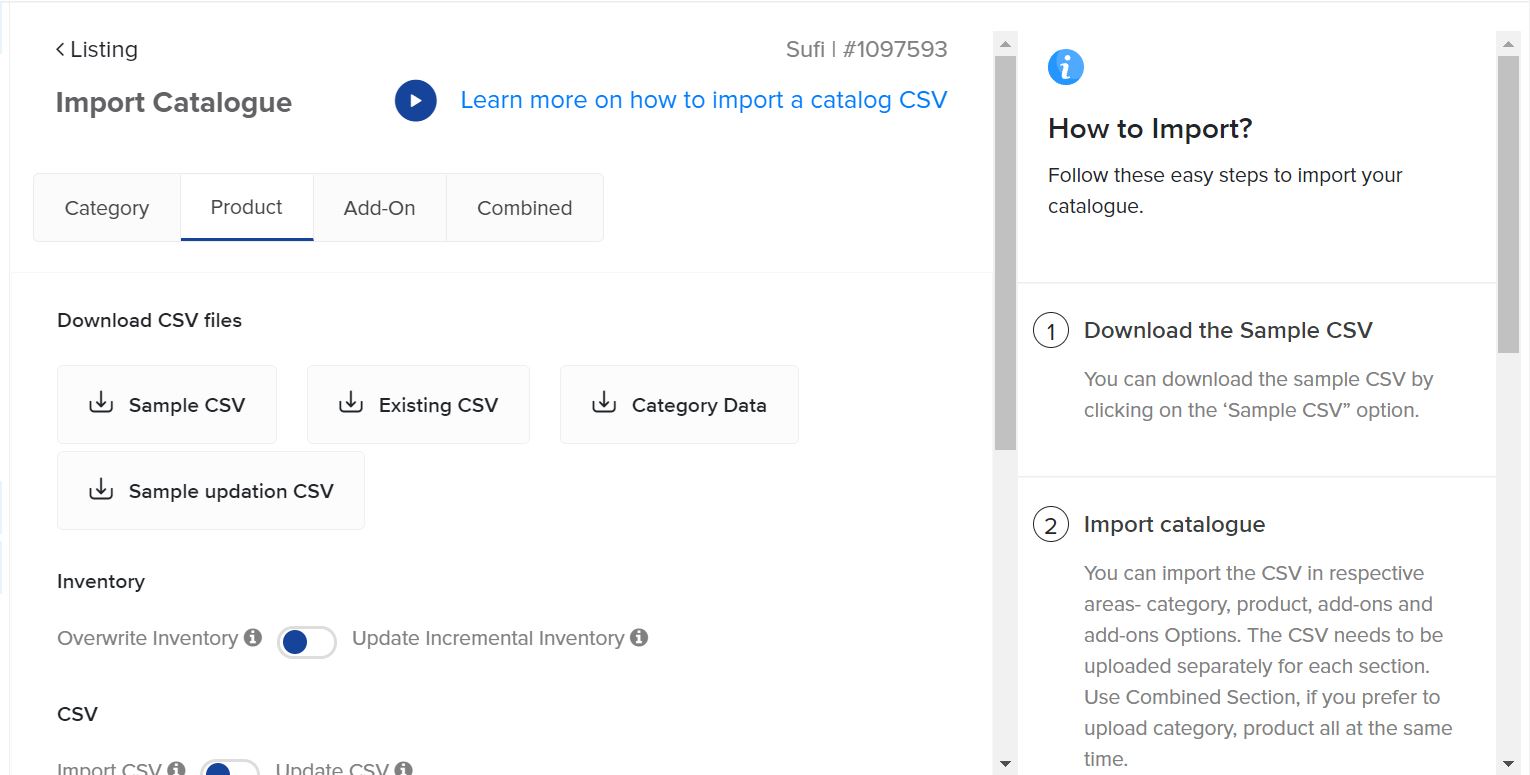Click the main panel scrollbar down arrow
This screenshot has height=775, width=1530.
pyautogui.click(x=1005, y=763)
